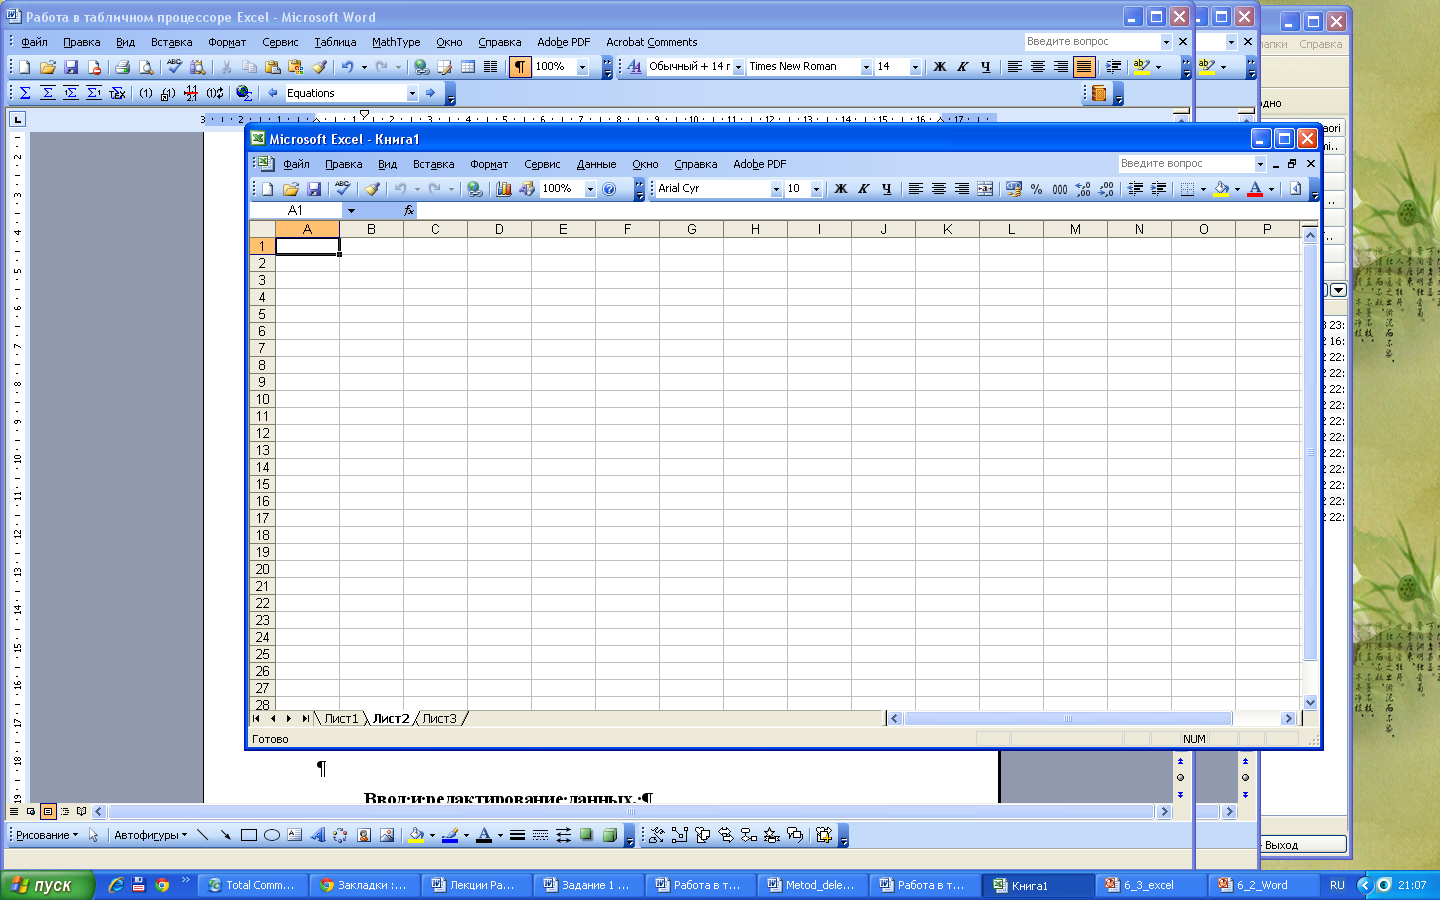Open Metod_dele taskbar button
1440x900 pixels.
pos(811,885)
